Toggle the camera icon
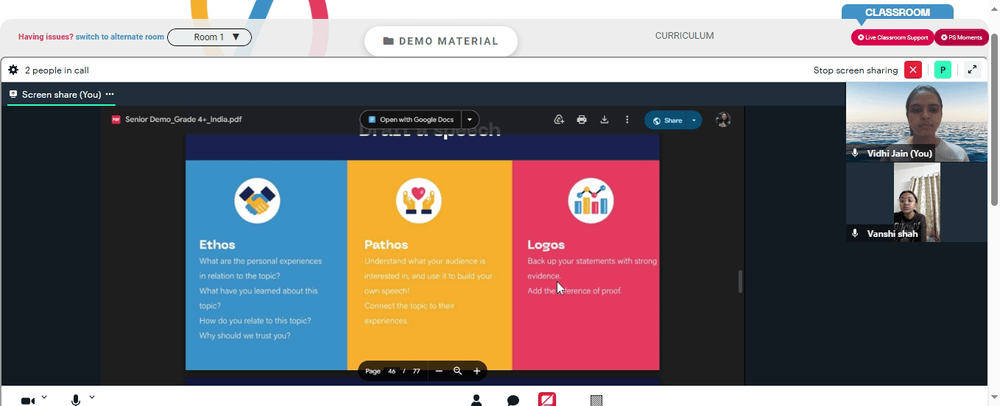 (x=28, y=400)
